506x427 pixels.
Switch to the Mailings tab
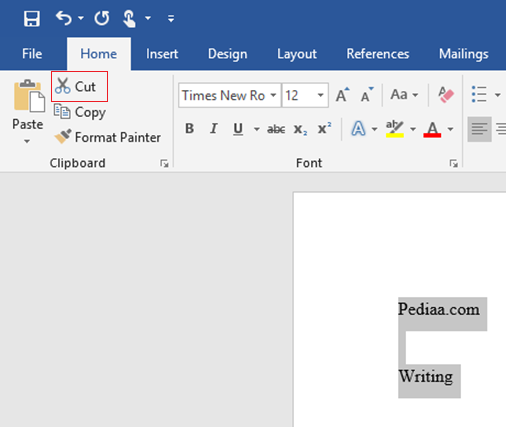tap(464, 54)
